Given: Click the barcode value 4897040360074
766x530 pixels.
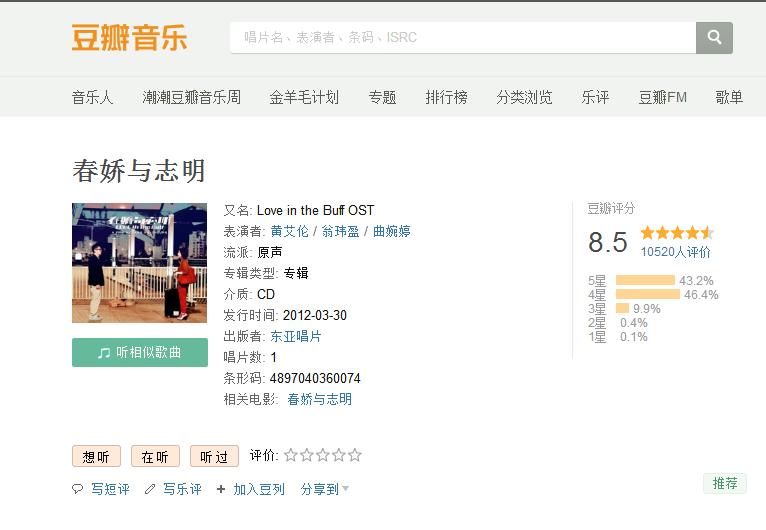Looking at the screenshot, I should pos(315,378).
